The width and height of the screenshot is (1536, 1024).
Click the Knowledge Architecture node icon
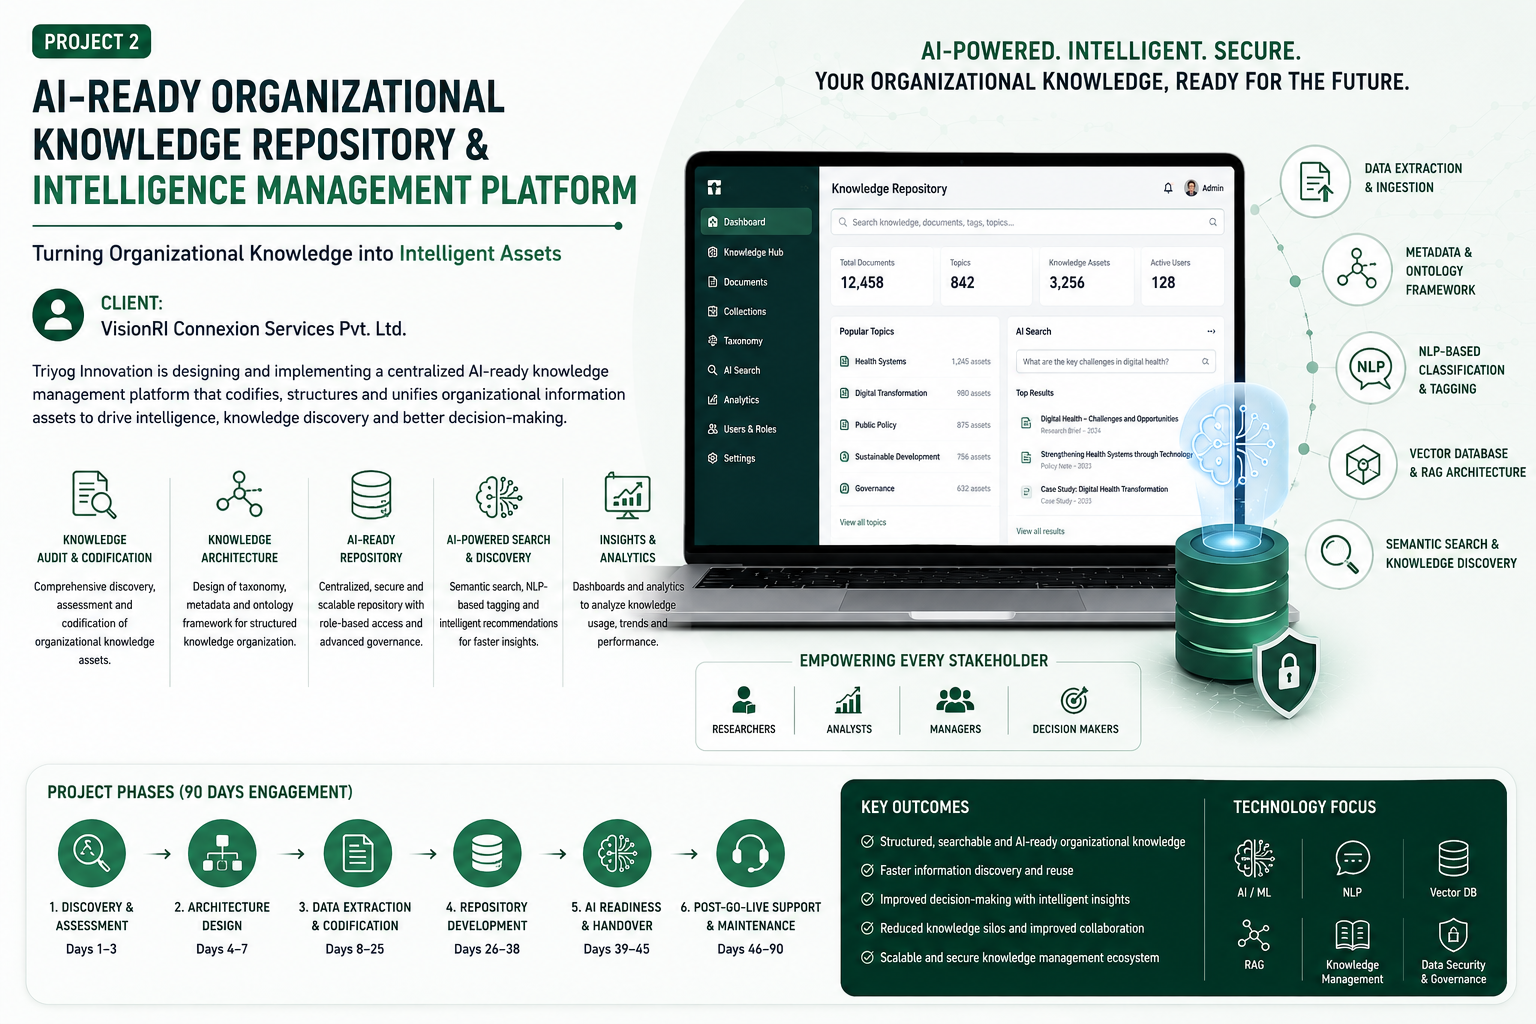[240, 494]
